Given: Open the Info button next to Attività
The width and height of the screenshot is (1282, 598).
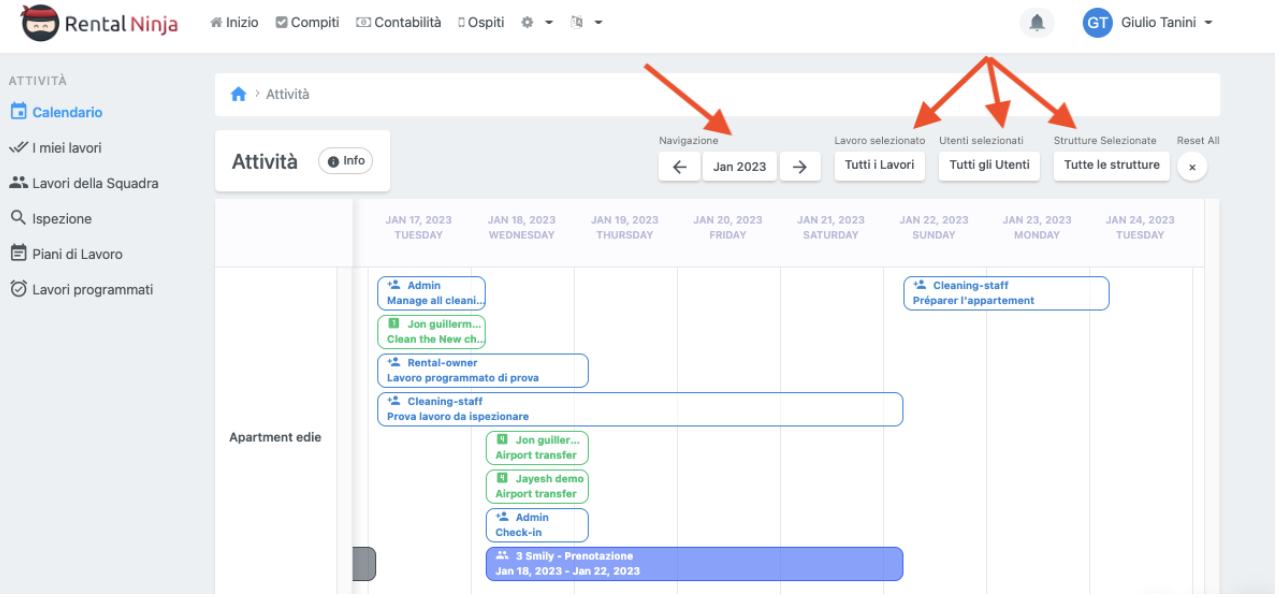Looking at the screenshot, I should [x=346, y=161].
